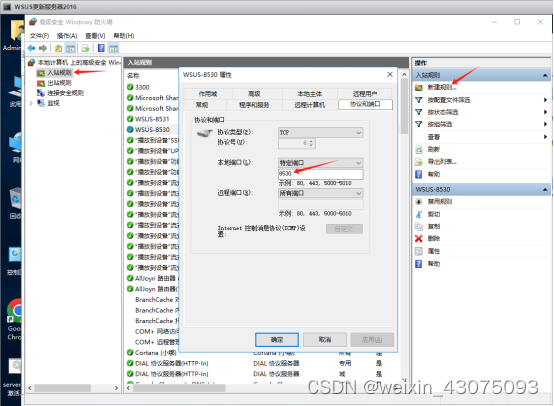Open the Action (A) menu
Image resolution: width=554 pixels, height=406 pixels.
click(x=67, y=36)
